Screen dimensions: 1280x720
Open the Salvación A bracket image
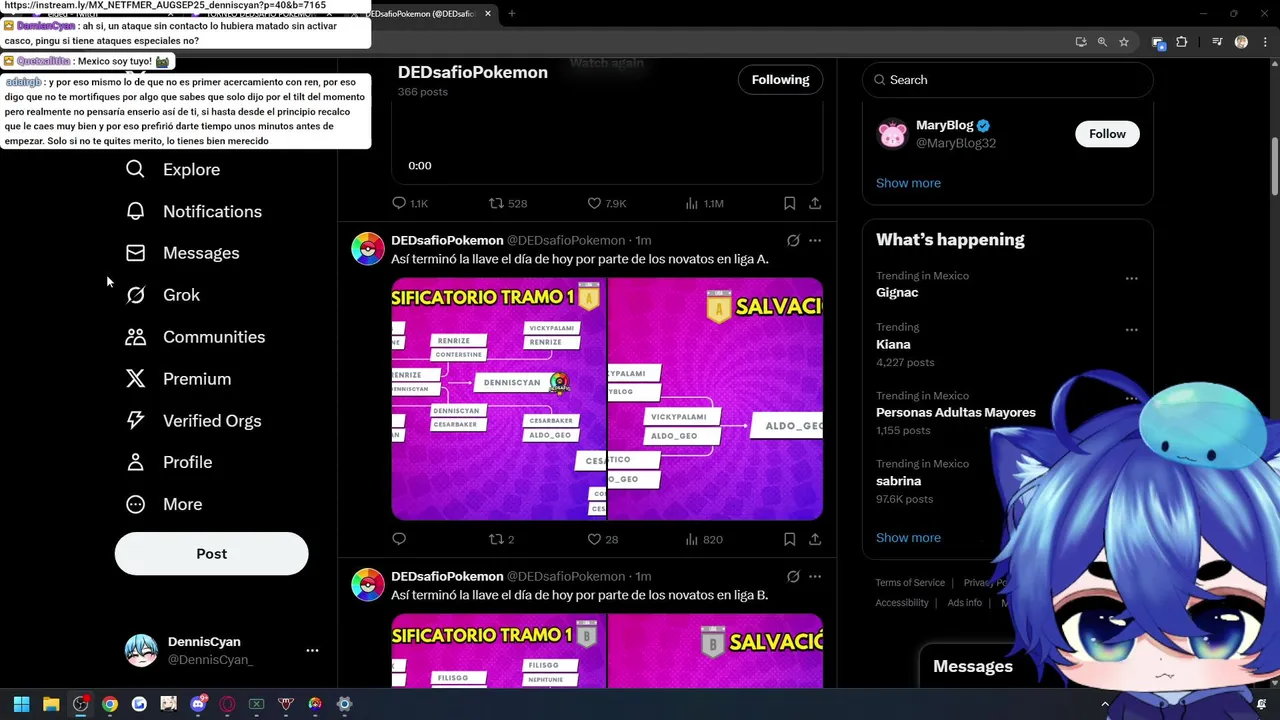click(x=715, y=399)
